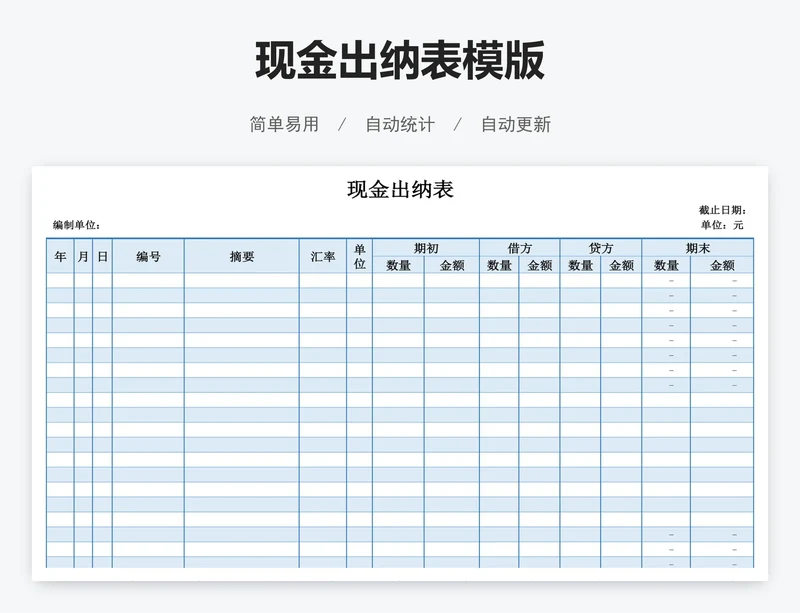Click the page title 现金出纳表模版

point(400,61)
